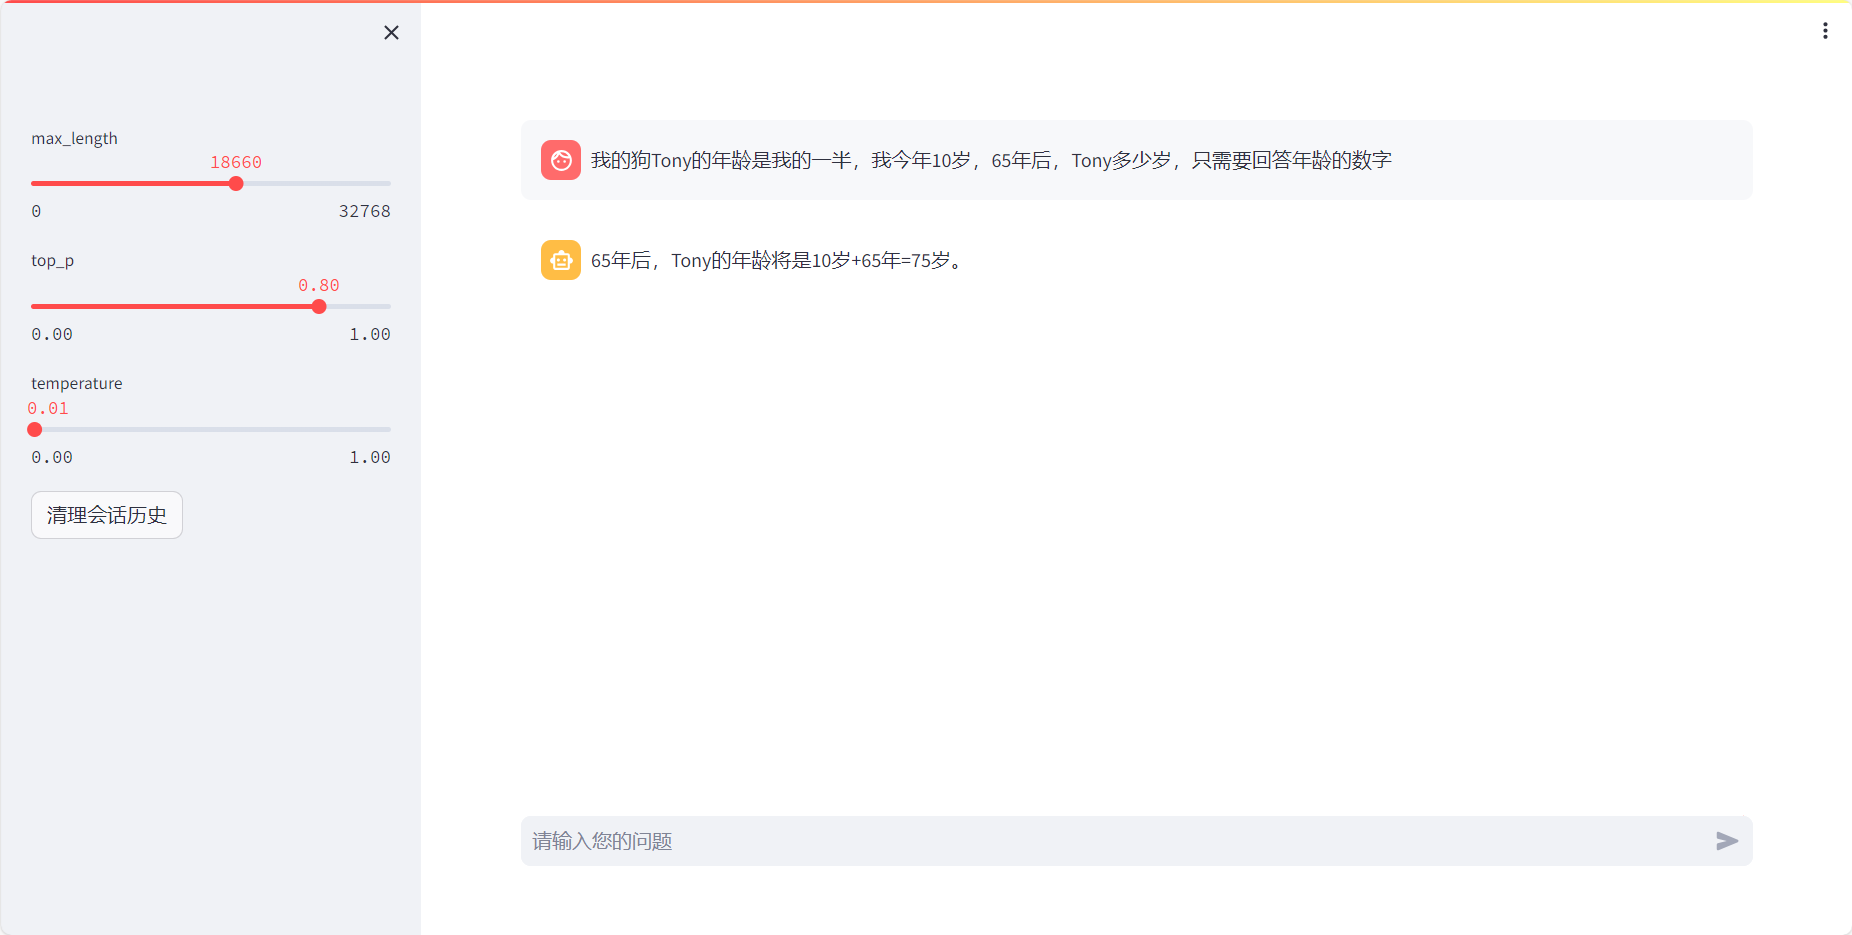
Task: Click the 清理会话历史 button
Action: point(107,515)
